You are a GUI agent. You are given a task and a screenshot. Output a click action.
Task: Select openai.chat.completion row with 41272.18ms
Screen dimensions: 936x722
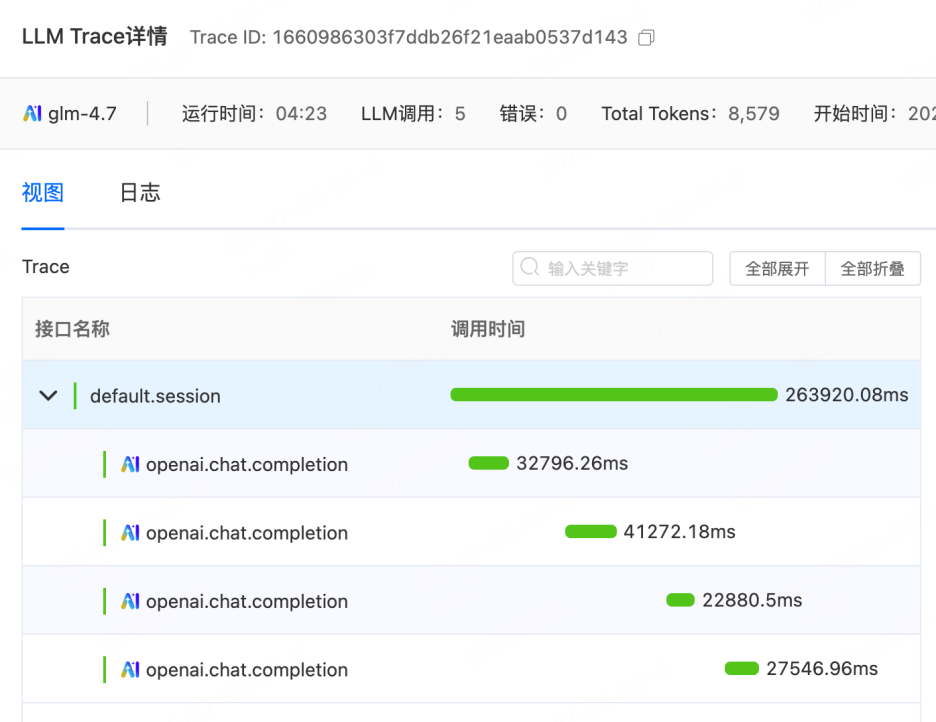point(471,532)
